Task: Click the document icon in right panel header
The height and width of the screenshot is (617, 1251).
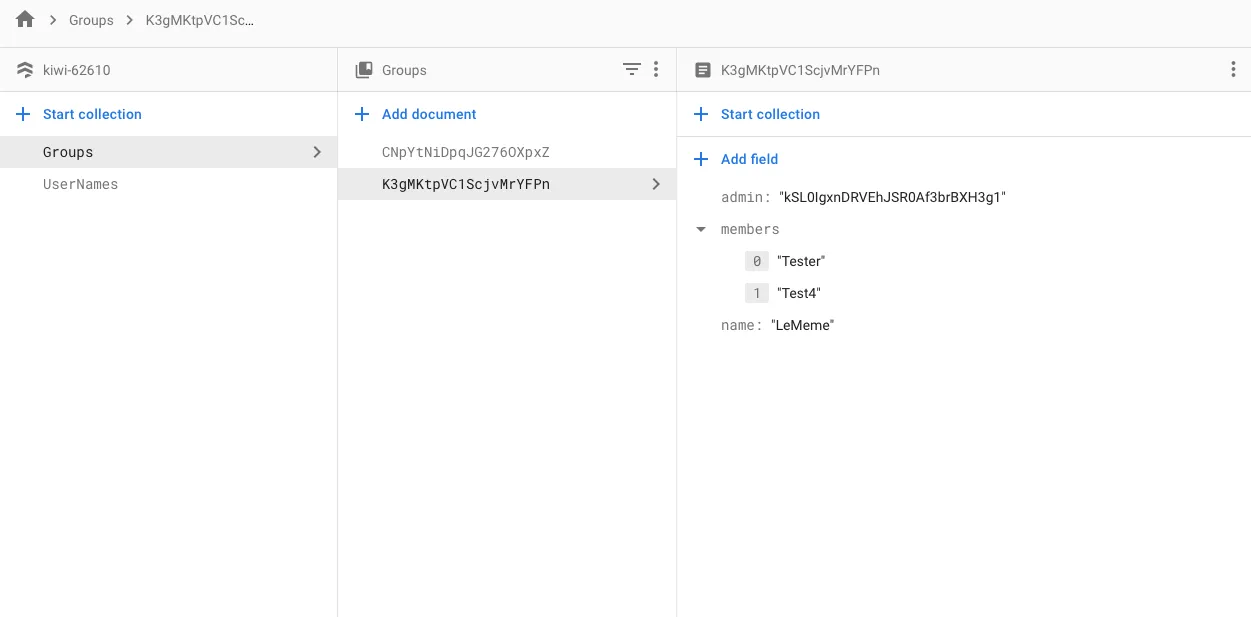Action: tap(703, 70)
